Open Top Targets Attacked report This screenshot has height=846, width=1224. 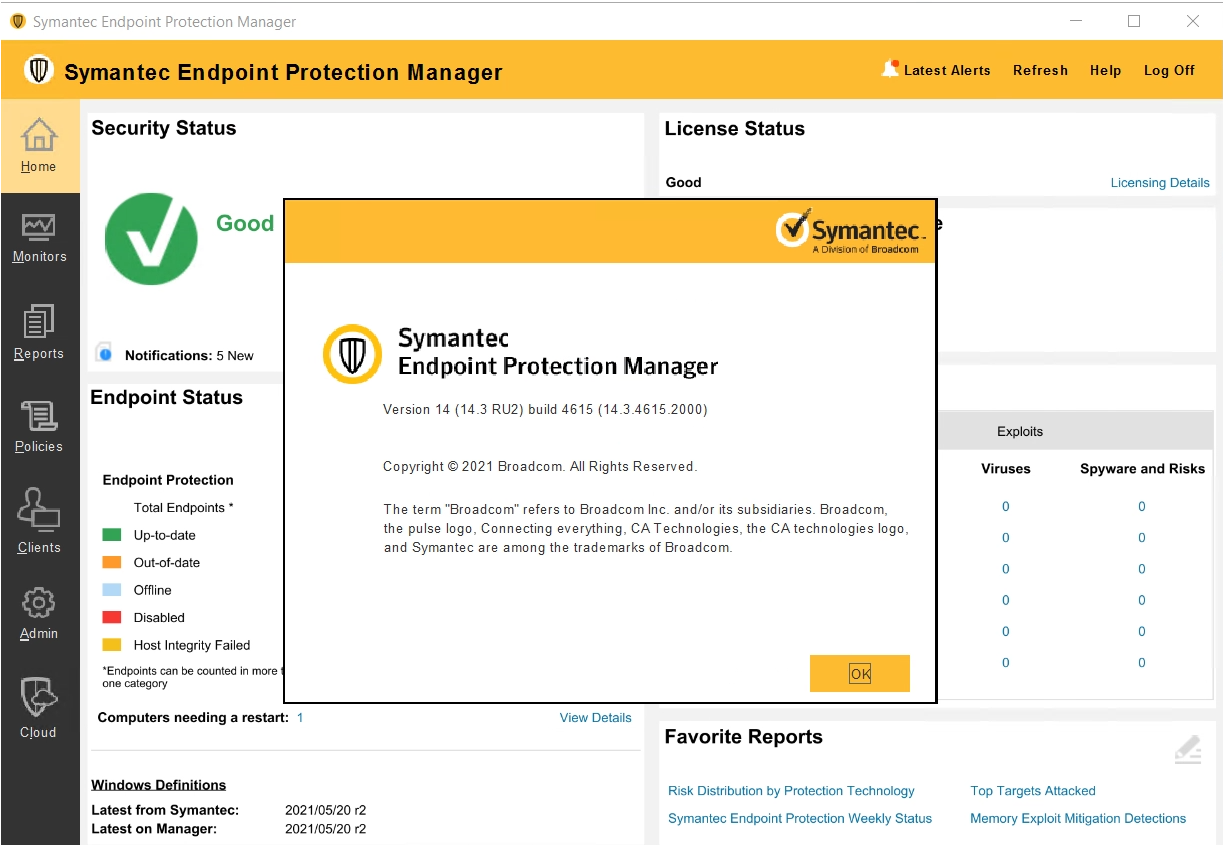[x=1033, y=791]
